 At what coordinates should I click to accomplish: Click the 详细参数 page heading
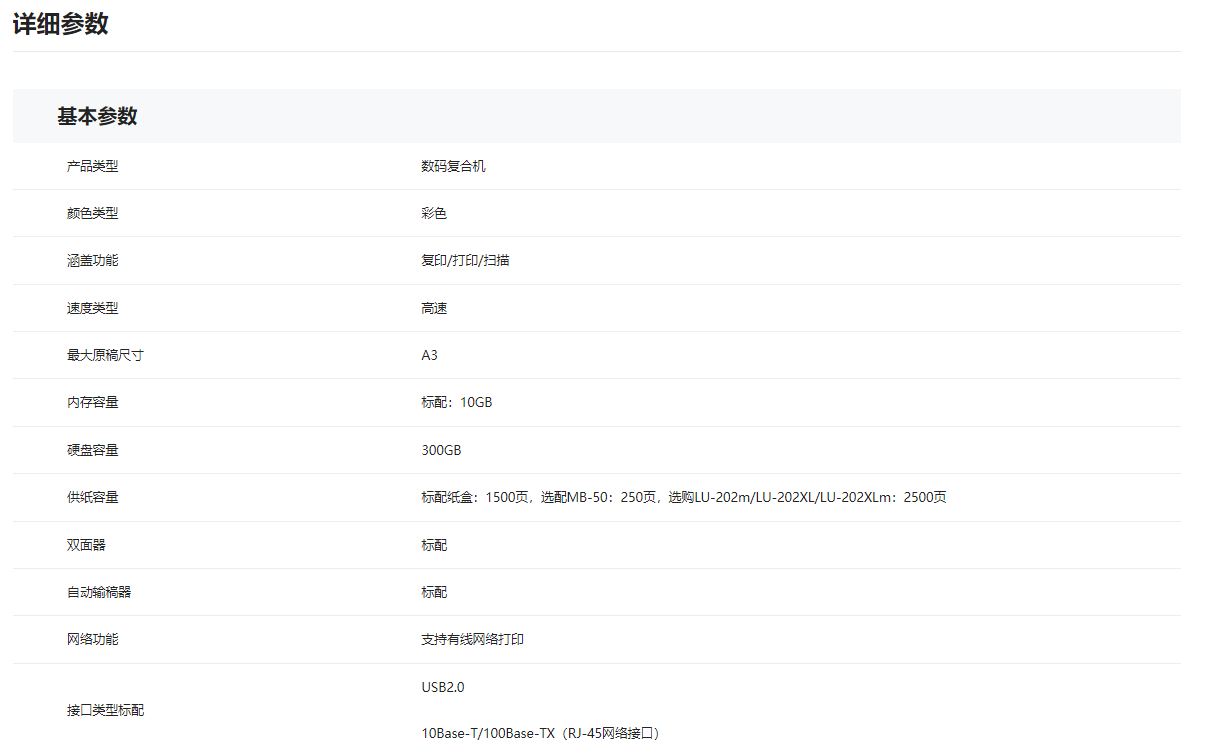61,25
